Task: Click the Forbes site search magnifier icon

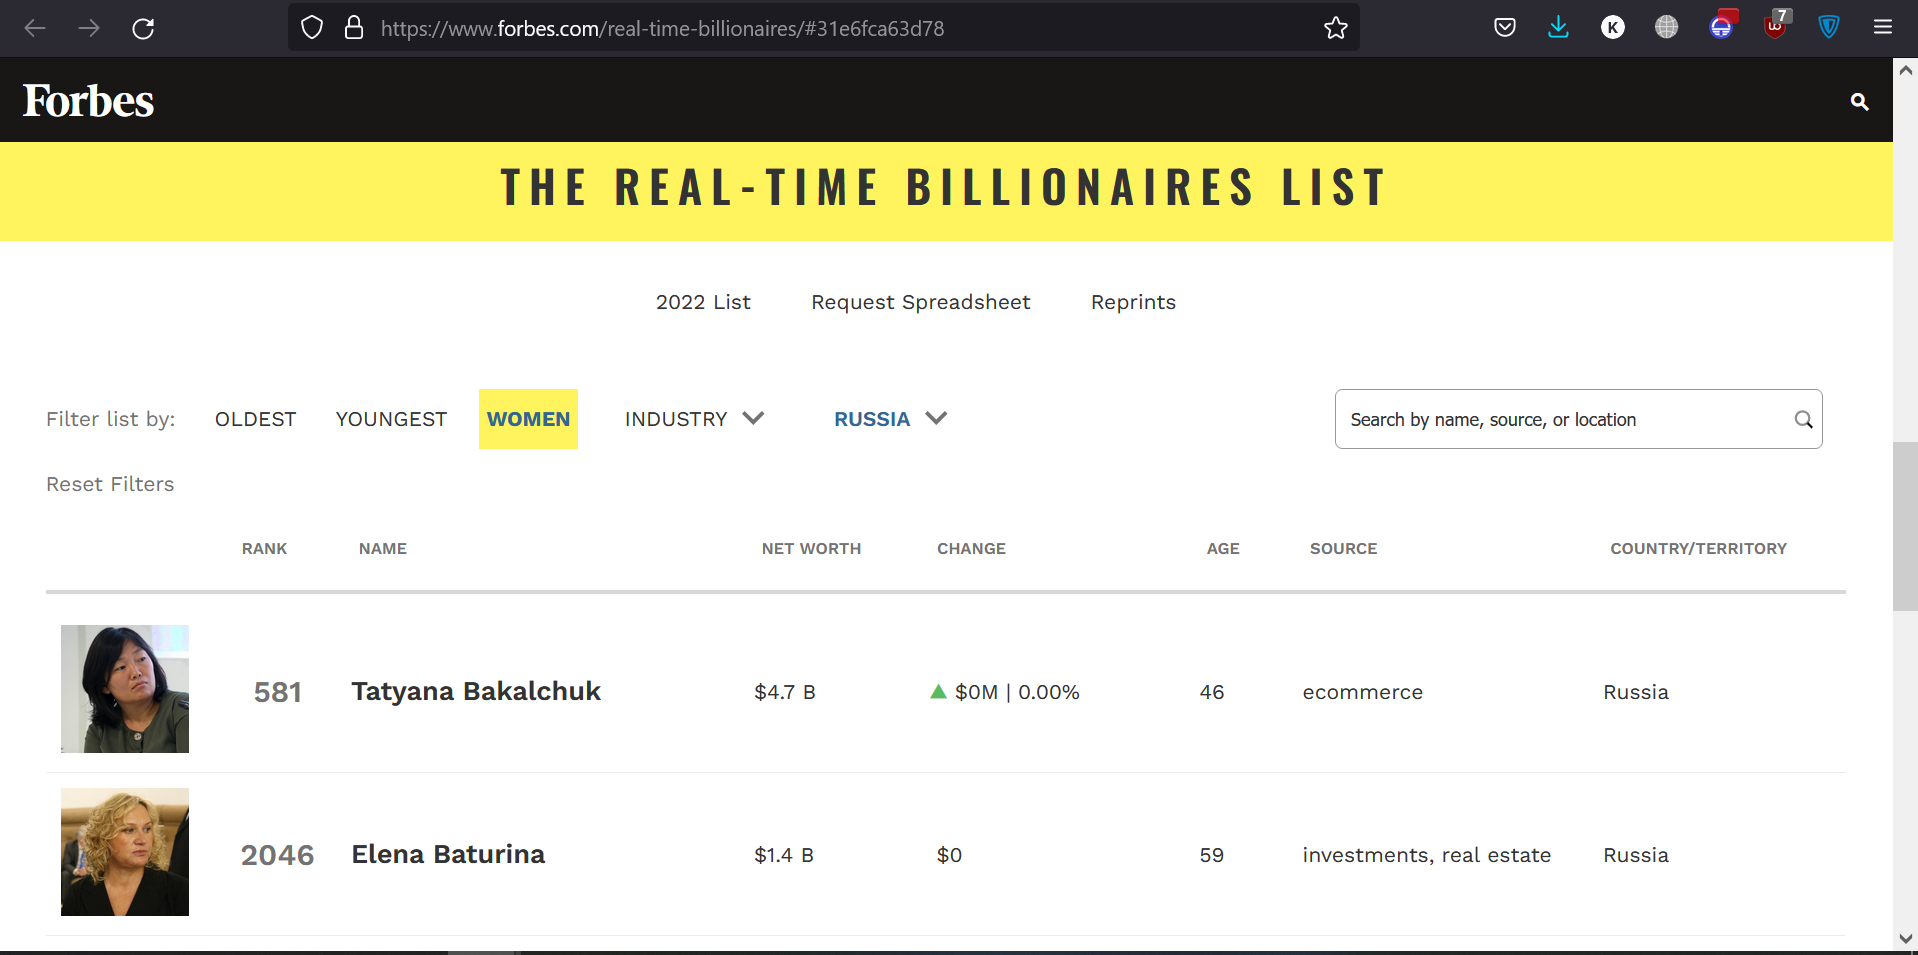Action: (1859, 101)
